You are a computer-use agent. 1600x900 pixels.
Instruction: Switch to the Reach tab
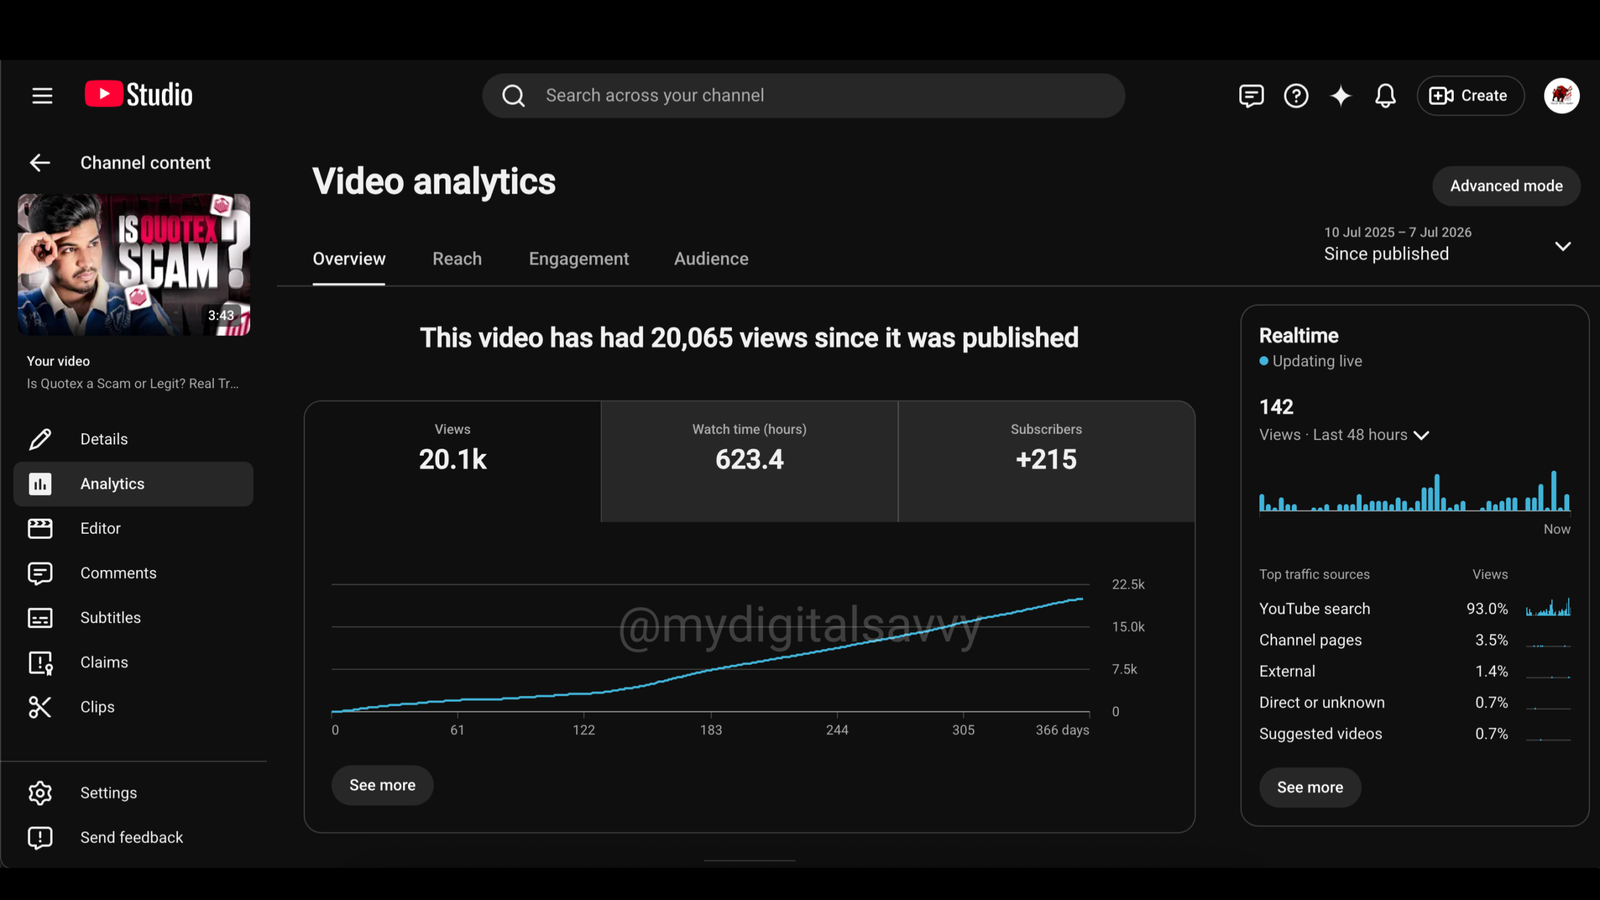tap(457, 259)
